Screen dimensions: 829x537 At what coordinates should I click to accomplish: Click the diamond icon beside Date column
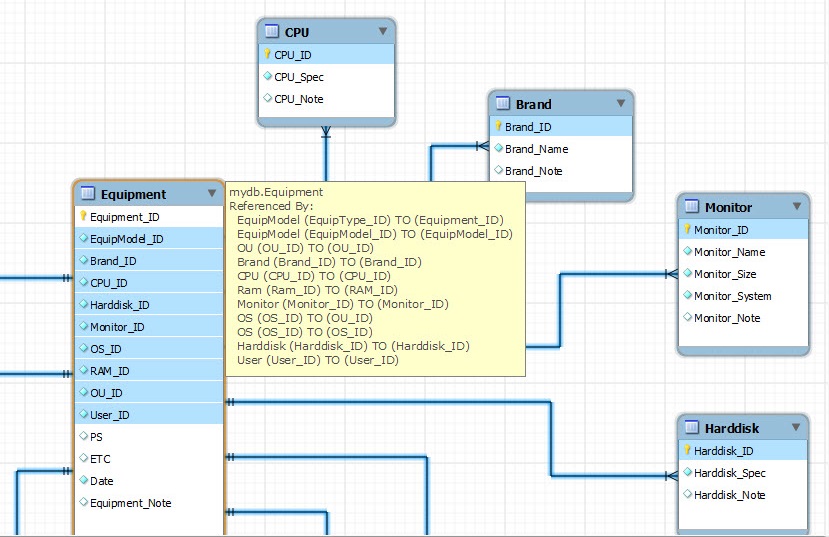[83, 480]
